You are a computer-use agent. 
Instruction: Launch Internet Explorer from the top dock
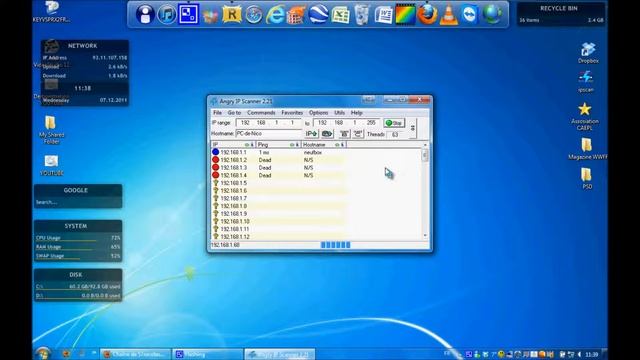275,15
